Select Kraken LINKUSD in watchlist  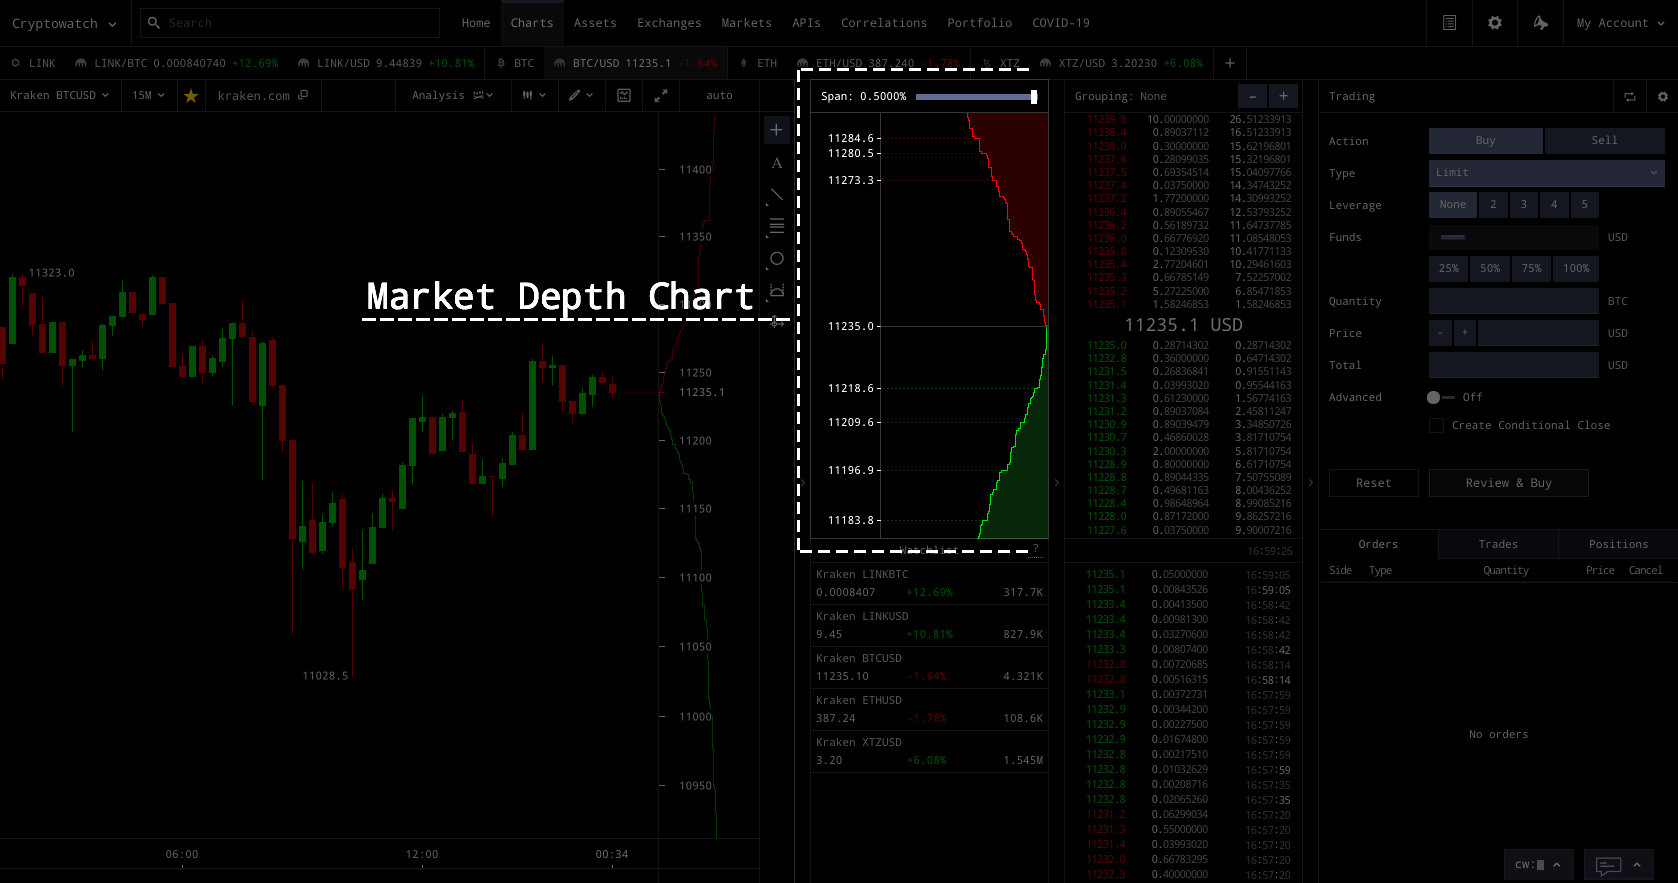pyautogui.click(x=929, y=625)
